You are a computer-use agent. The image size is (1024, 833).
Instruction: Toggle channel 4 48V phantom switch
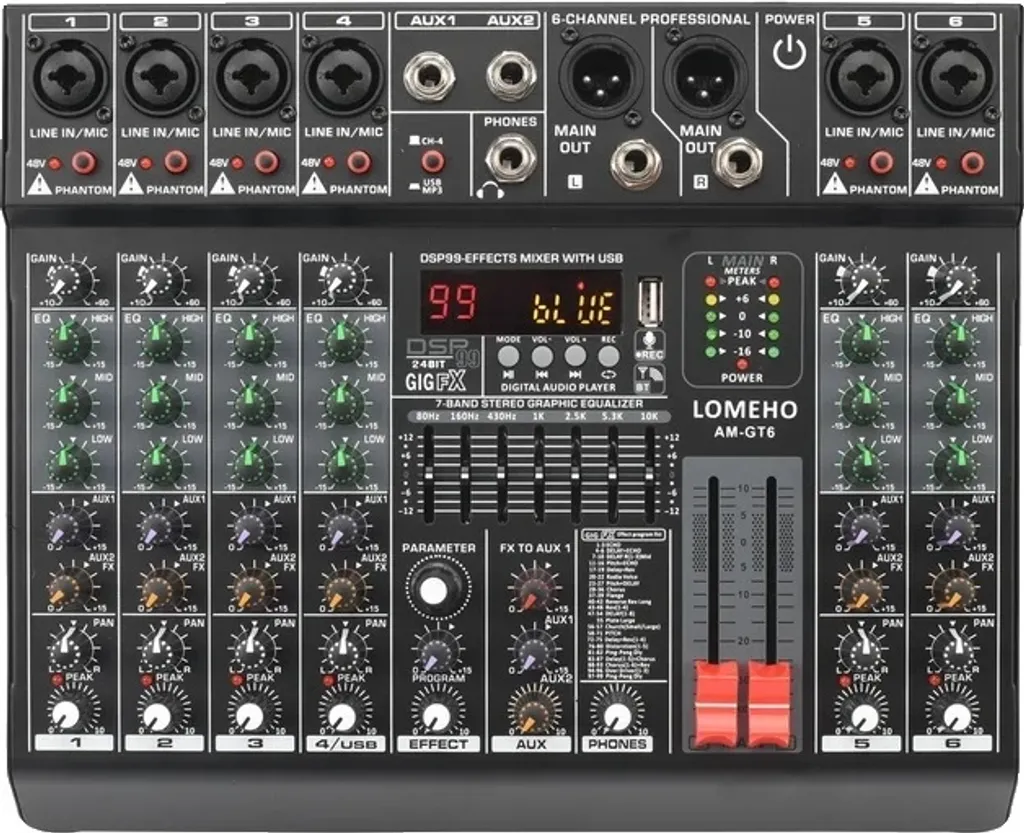pyautogui.click(x=359, y=162)
